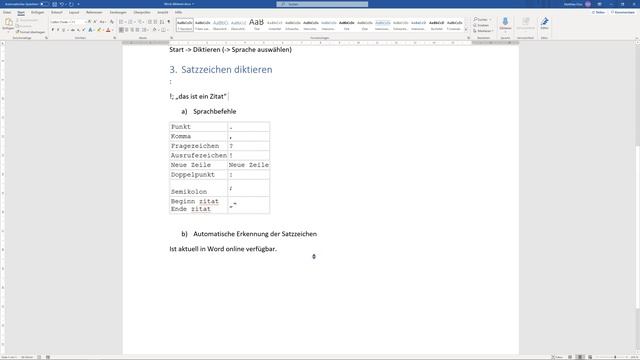This screenshot has width=640, height=360.
Task: Toggle underline formatting
Action: (x=64, y=30)
